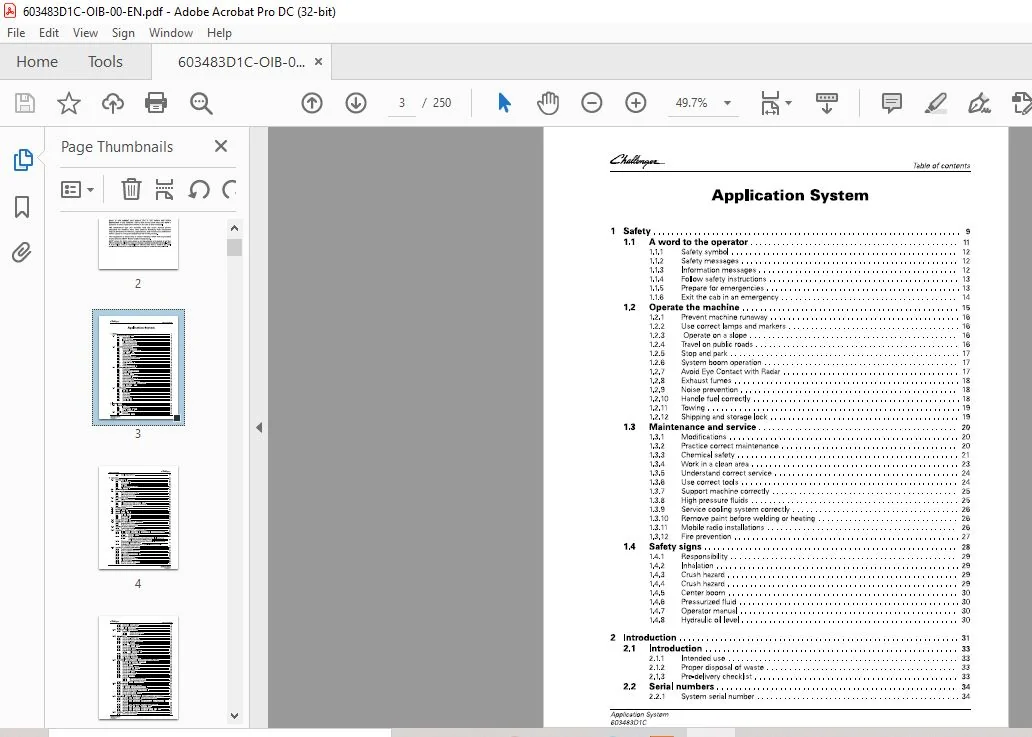Click thumbnails scrollbar up arrow
Viewport: 1032px width, 737px height.
[234, 228]
